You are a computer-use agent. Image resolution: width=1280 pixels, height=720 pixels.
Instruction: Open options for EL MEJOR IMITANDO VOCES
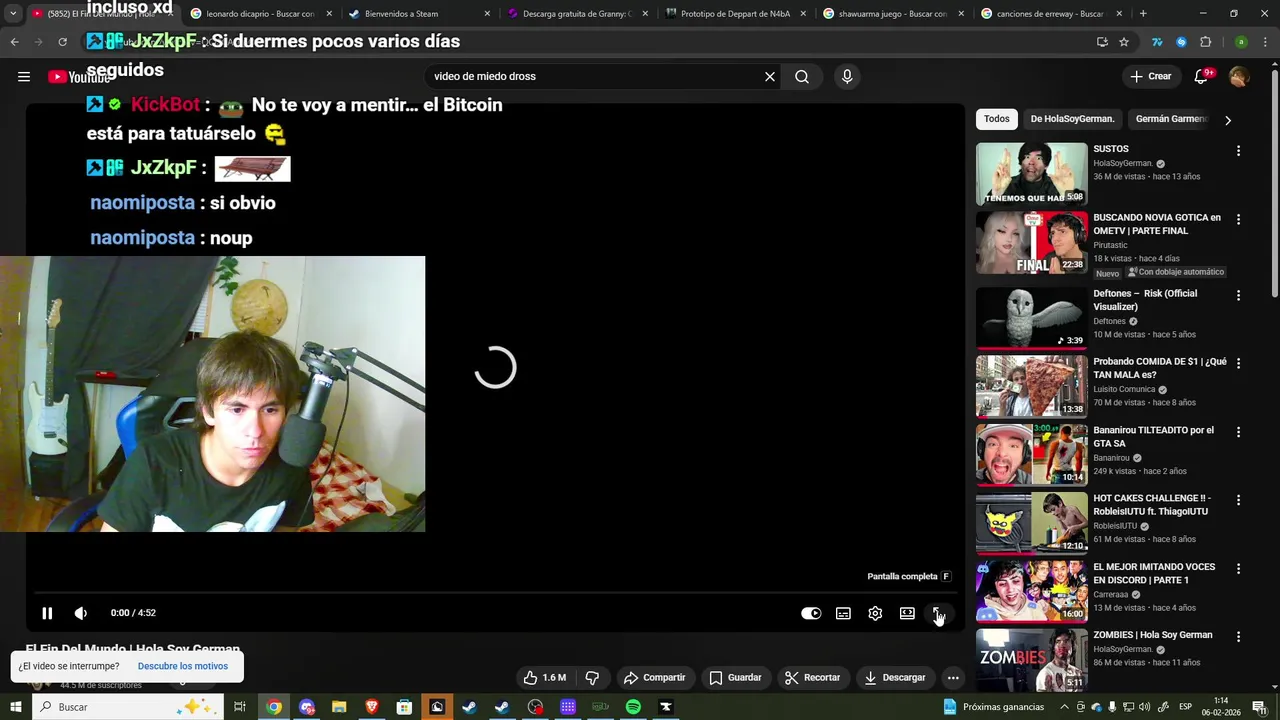1238,569
